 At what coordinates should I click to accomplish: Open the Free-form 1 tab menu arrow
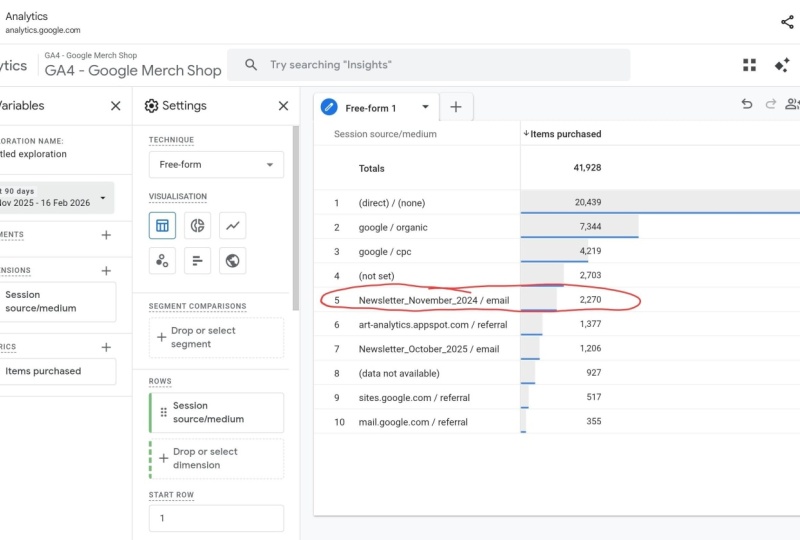425,107
